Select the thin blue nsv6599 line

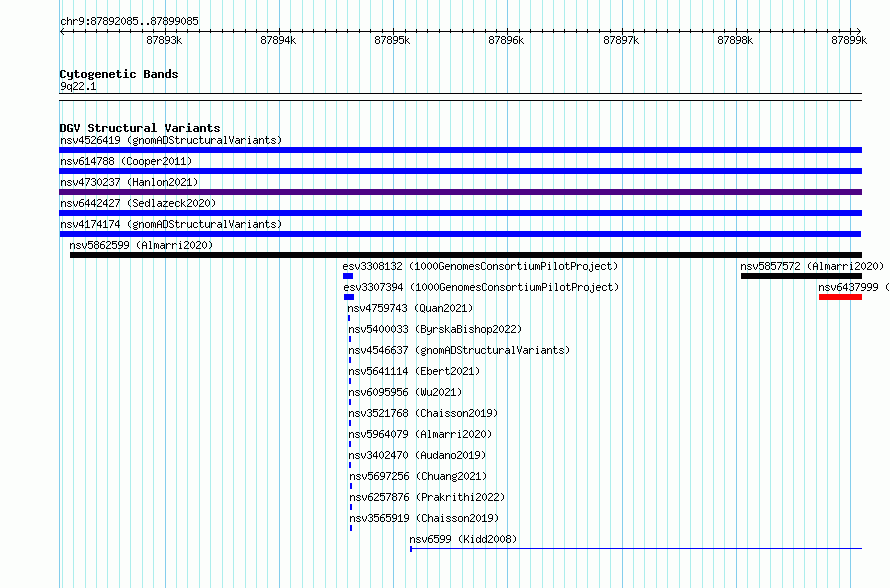tap(636, 549)
